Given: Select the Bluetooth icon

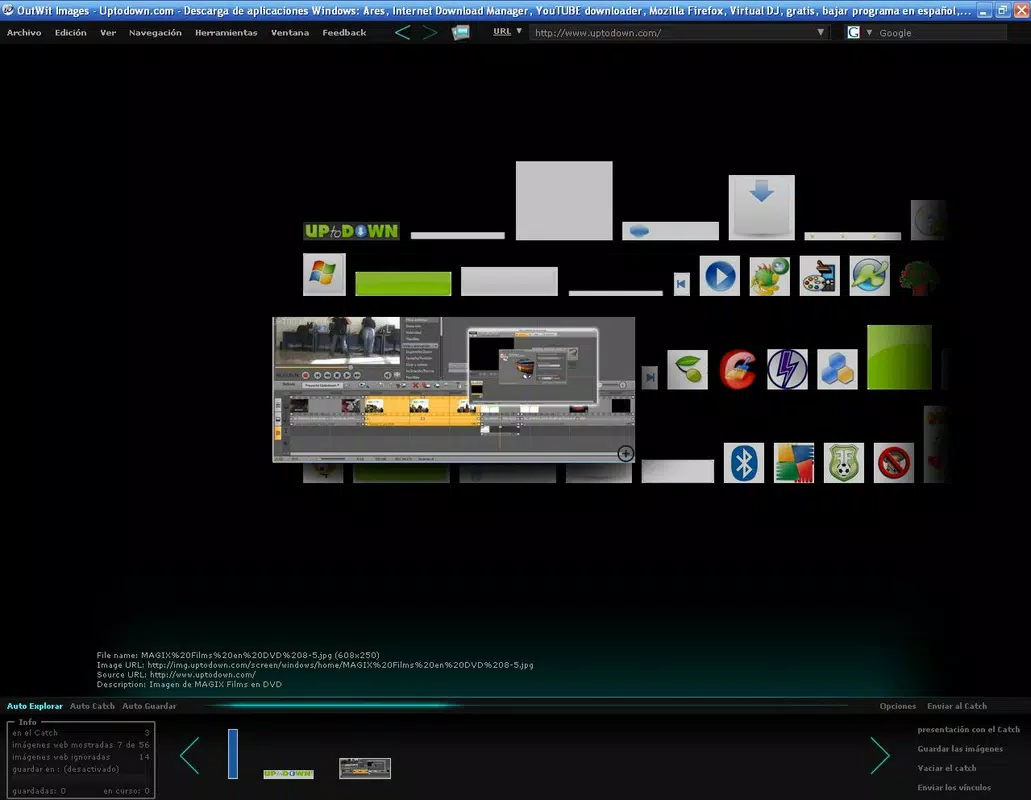Looking at the screenshot, I should 744,463.
